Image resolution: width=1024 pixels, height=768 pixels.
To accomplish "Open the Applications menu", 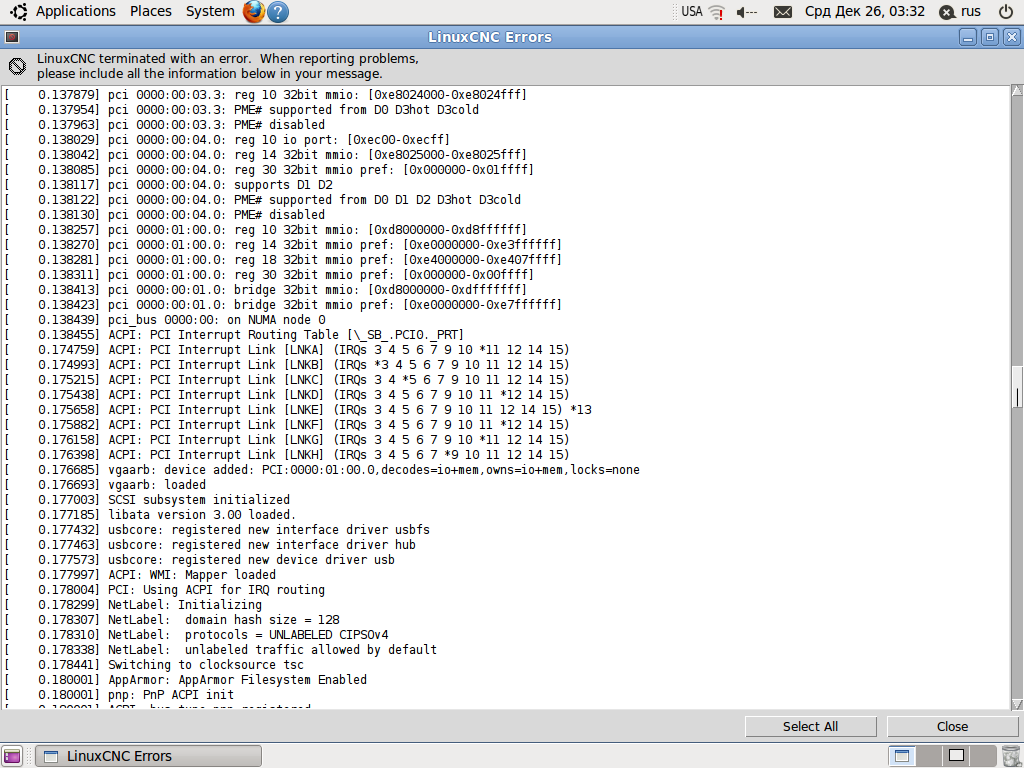I will click(75, 11).
